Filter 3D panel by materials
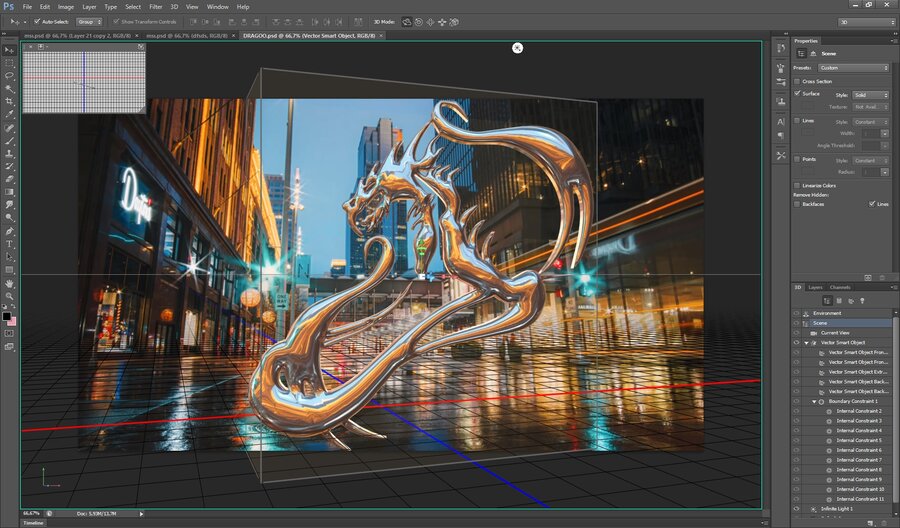900x528 pixels. (x=851, y=300)
